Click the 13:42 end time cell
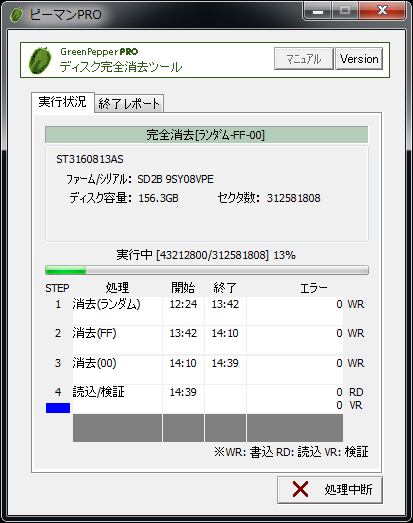 (x=225, y=304)
